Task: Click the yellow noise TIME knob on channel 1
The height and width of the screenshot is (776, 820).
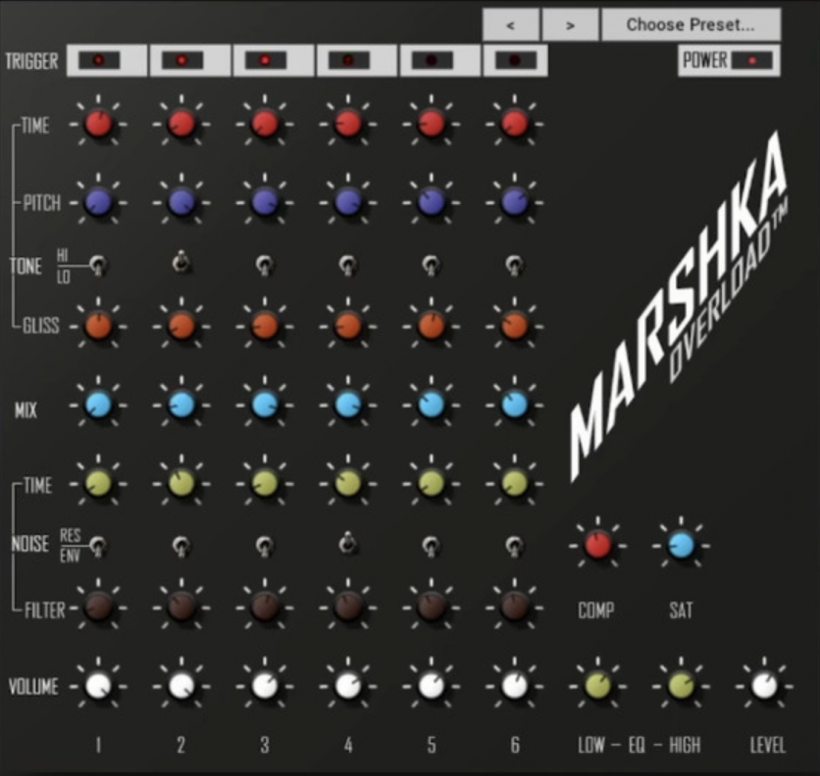Action: (x=98, y=483)
